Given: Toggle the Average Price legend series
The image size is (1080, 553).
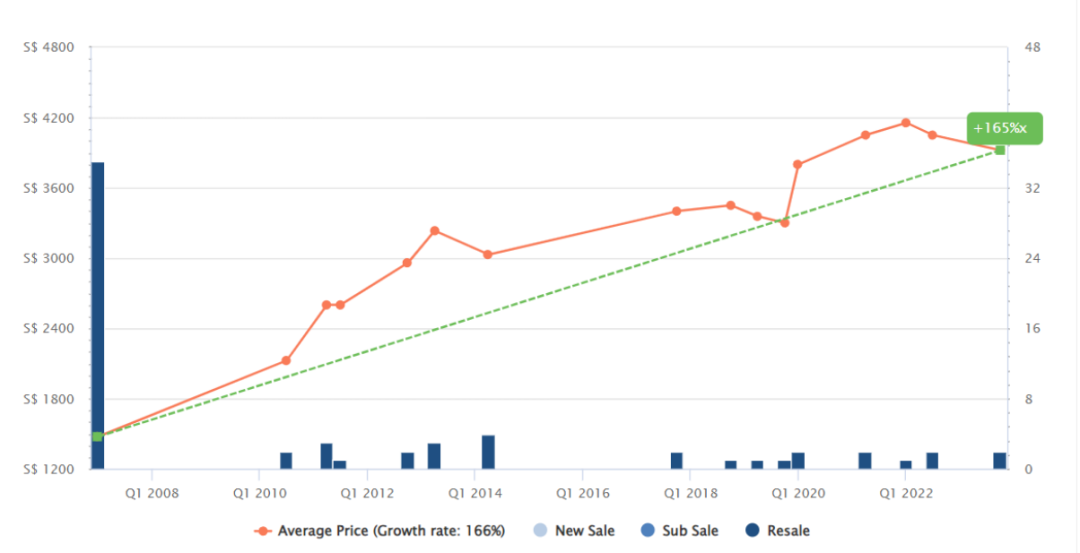Looking at the screenshot, I should 380,531.
